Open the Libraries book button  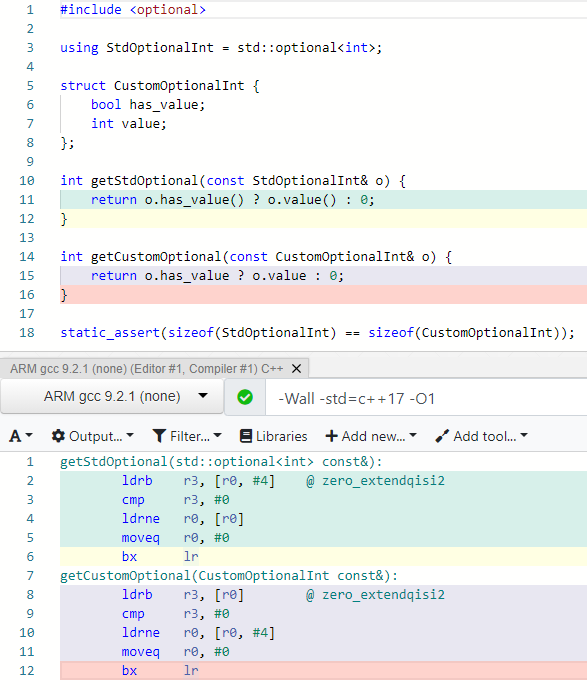[273, 436]
